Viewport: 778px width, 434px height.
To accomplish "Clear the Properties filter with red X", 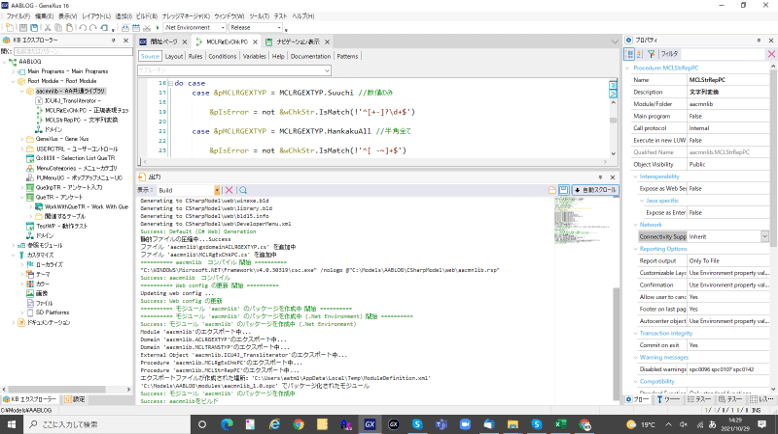I will [772, 54].
